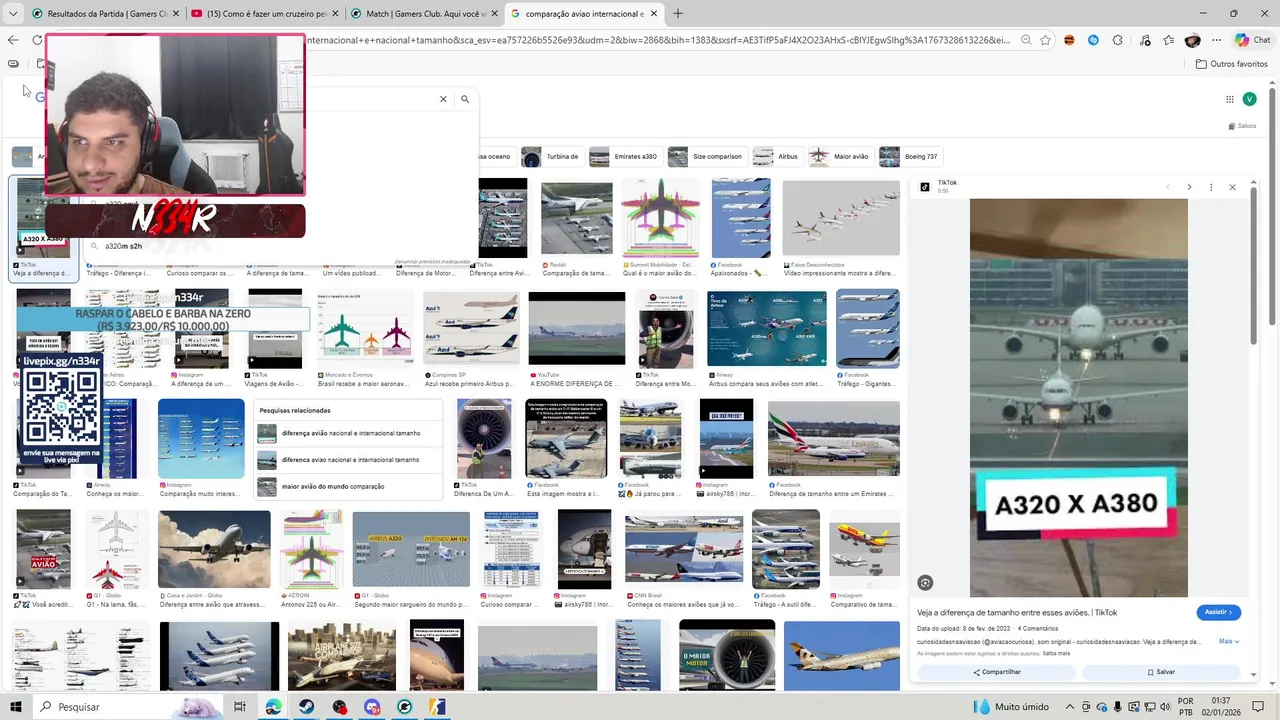Screen dimensions: 1280x720
Task: Open the colorful overlapping planes thumbnail in the top row
Action: tap(660, 218)
